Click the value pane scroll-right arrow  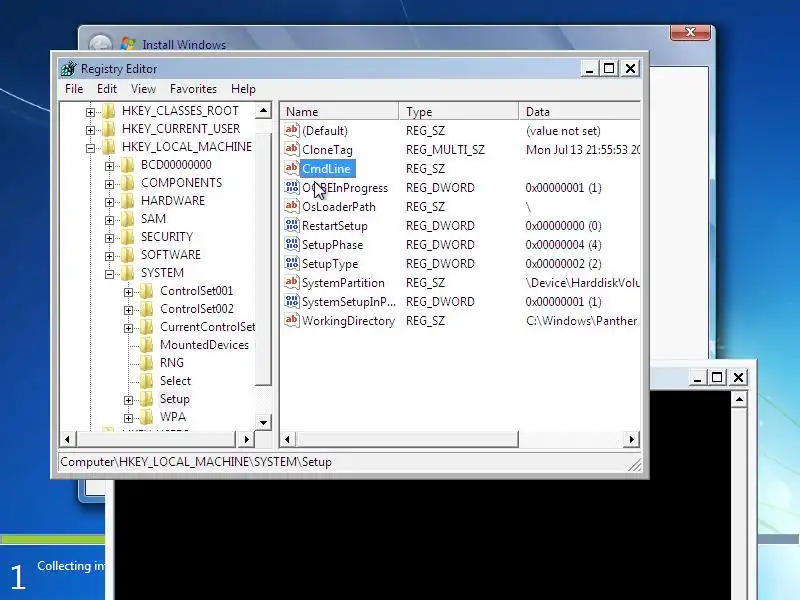point(632,439)
